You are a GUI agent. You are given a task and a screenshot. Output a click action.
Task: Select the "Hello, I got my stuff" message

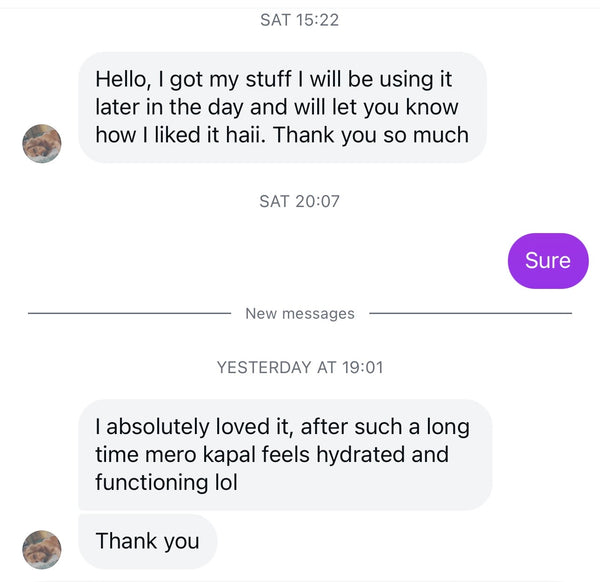282,107
